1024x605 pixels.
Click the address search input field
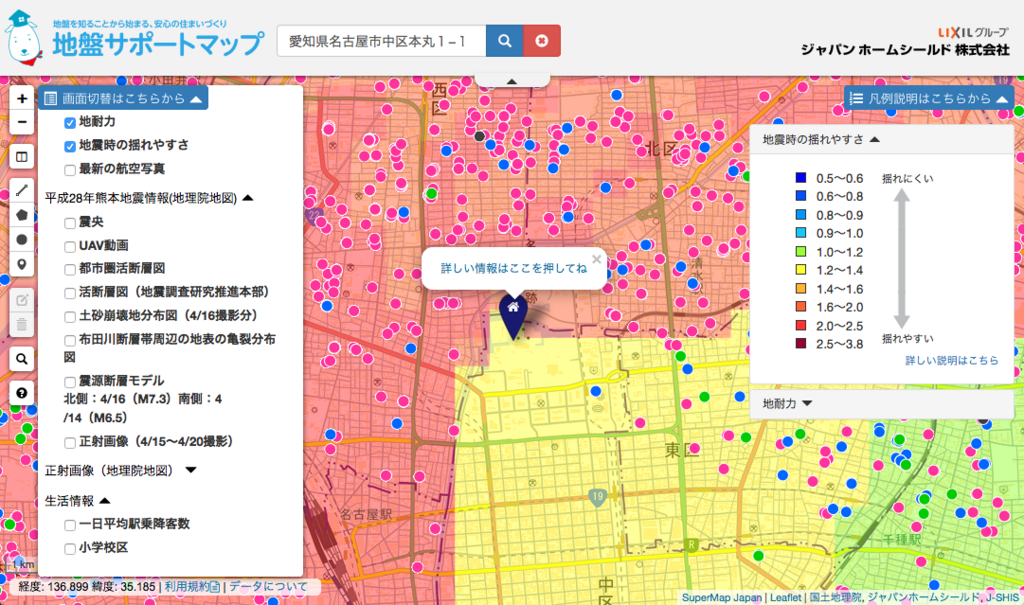click(x=381, y=41)
